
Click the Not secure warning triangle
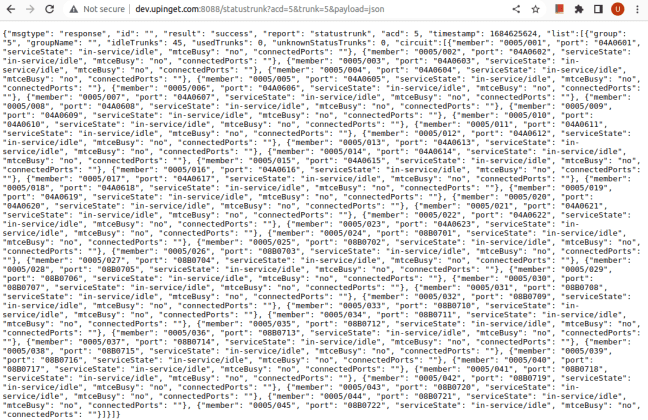click(x=74, y=9)
